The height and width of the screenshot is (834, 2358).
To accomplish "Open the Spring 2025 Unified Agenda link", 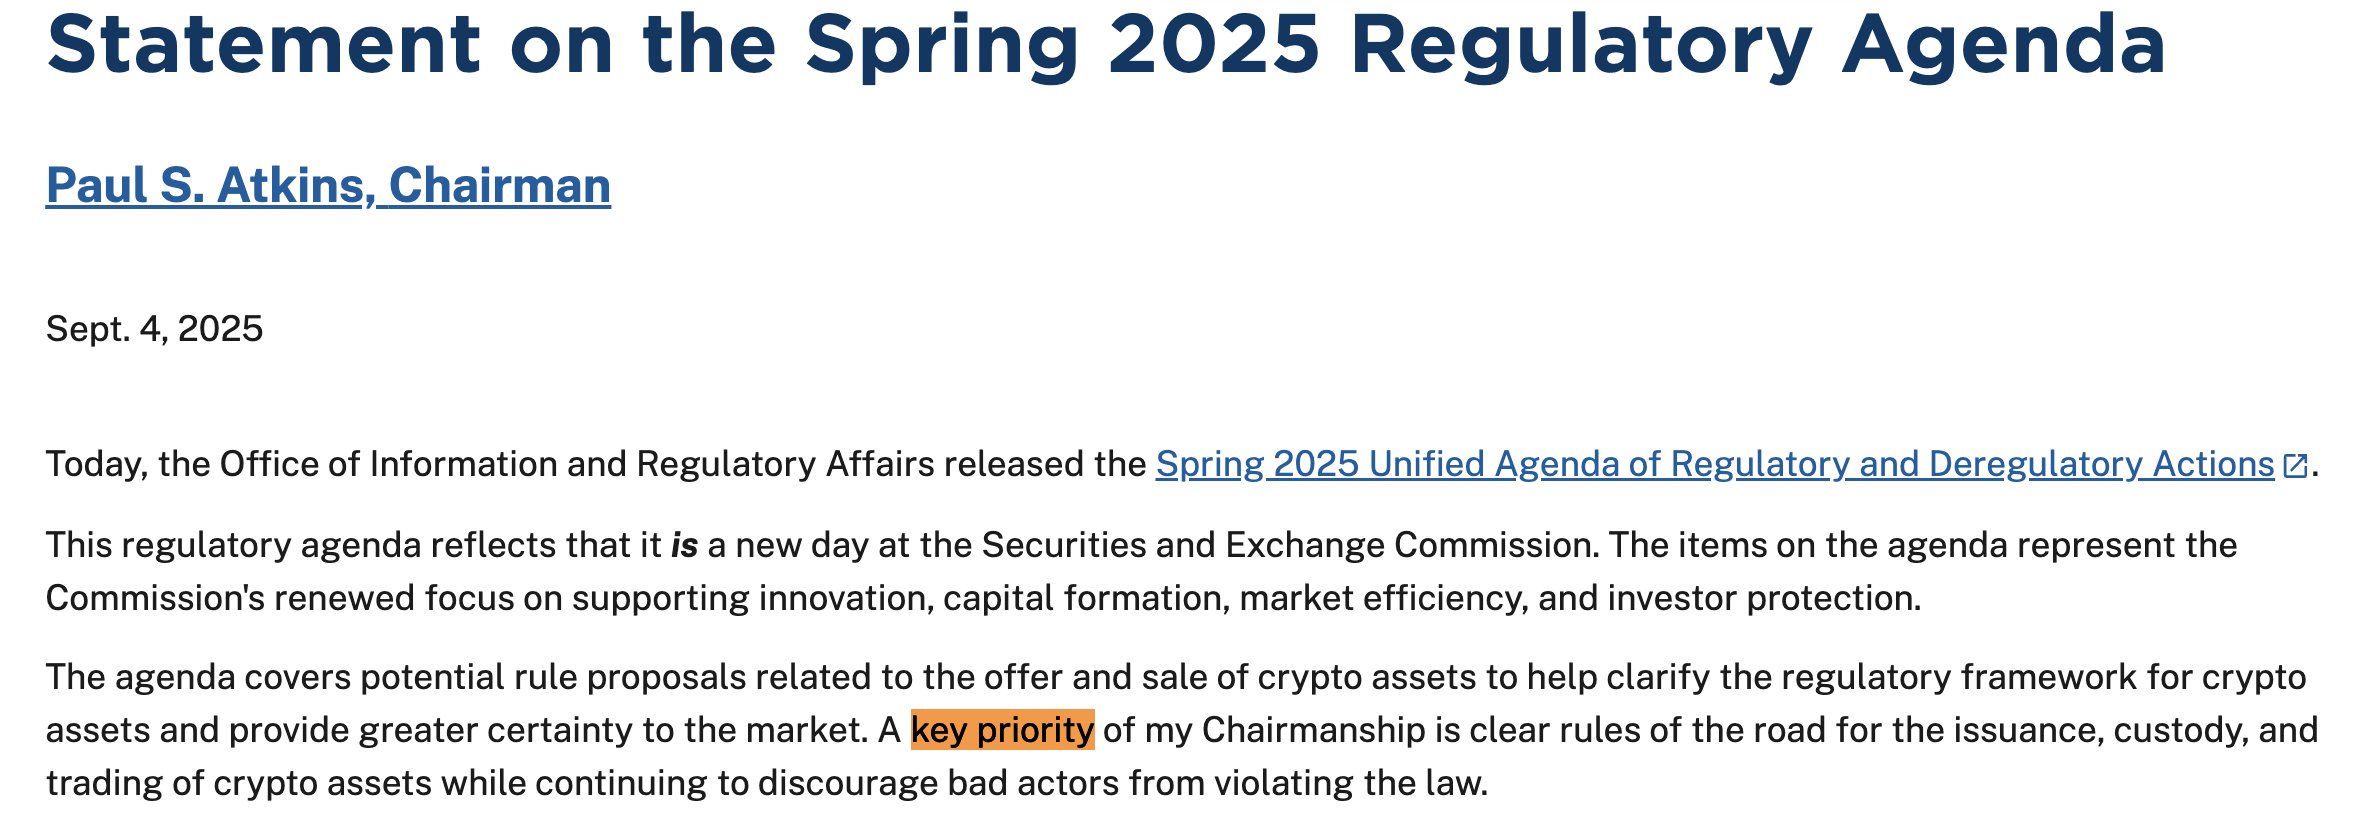I will tap(1714, 464).
